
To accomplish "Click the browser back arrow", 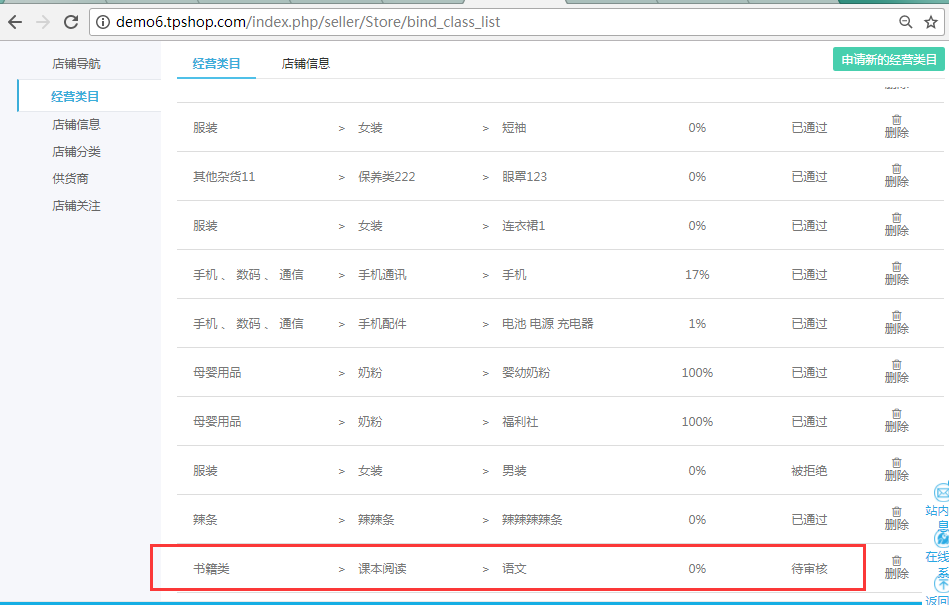I will [15, 21].
